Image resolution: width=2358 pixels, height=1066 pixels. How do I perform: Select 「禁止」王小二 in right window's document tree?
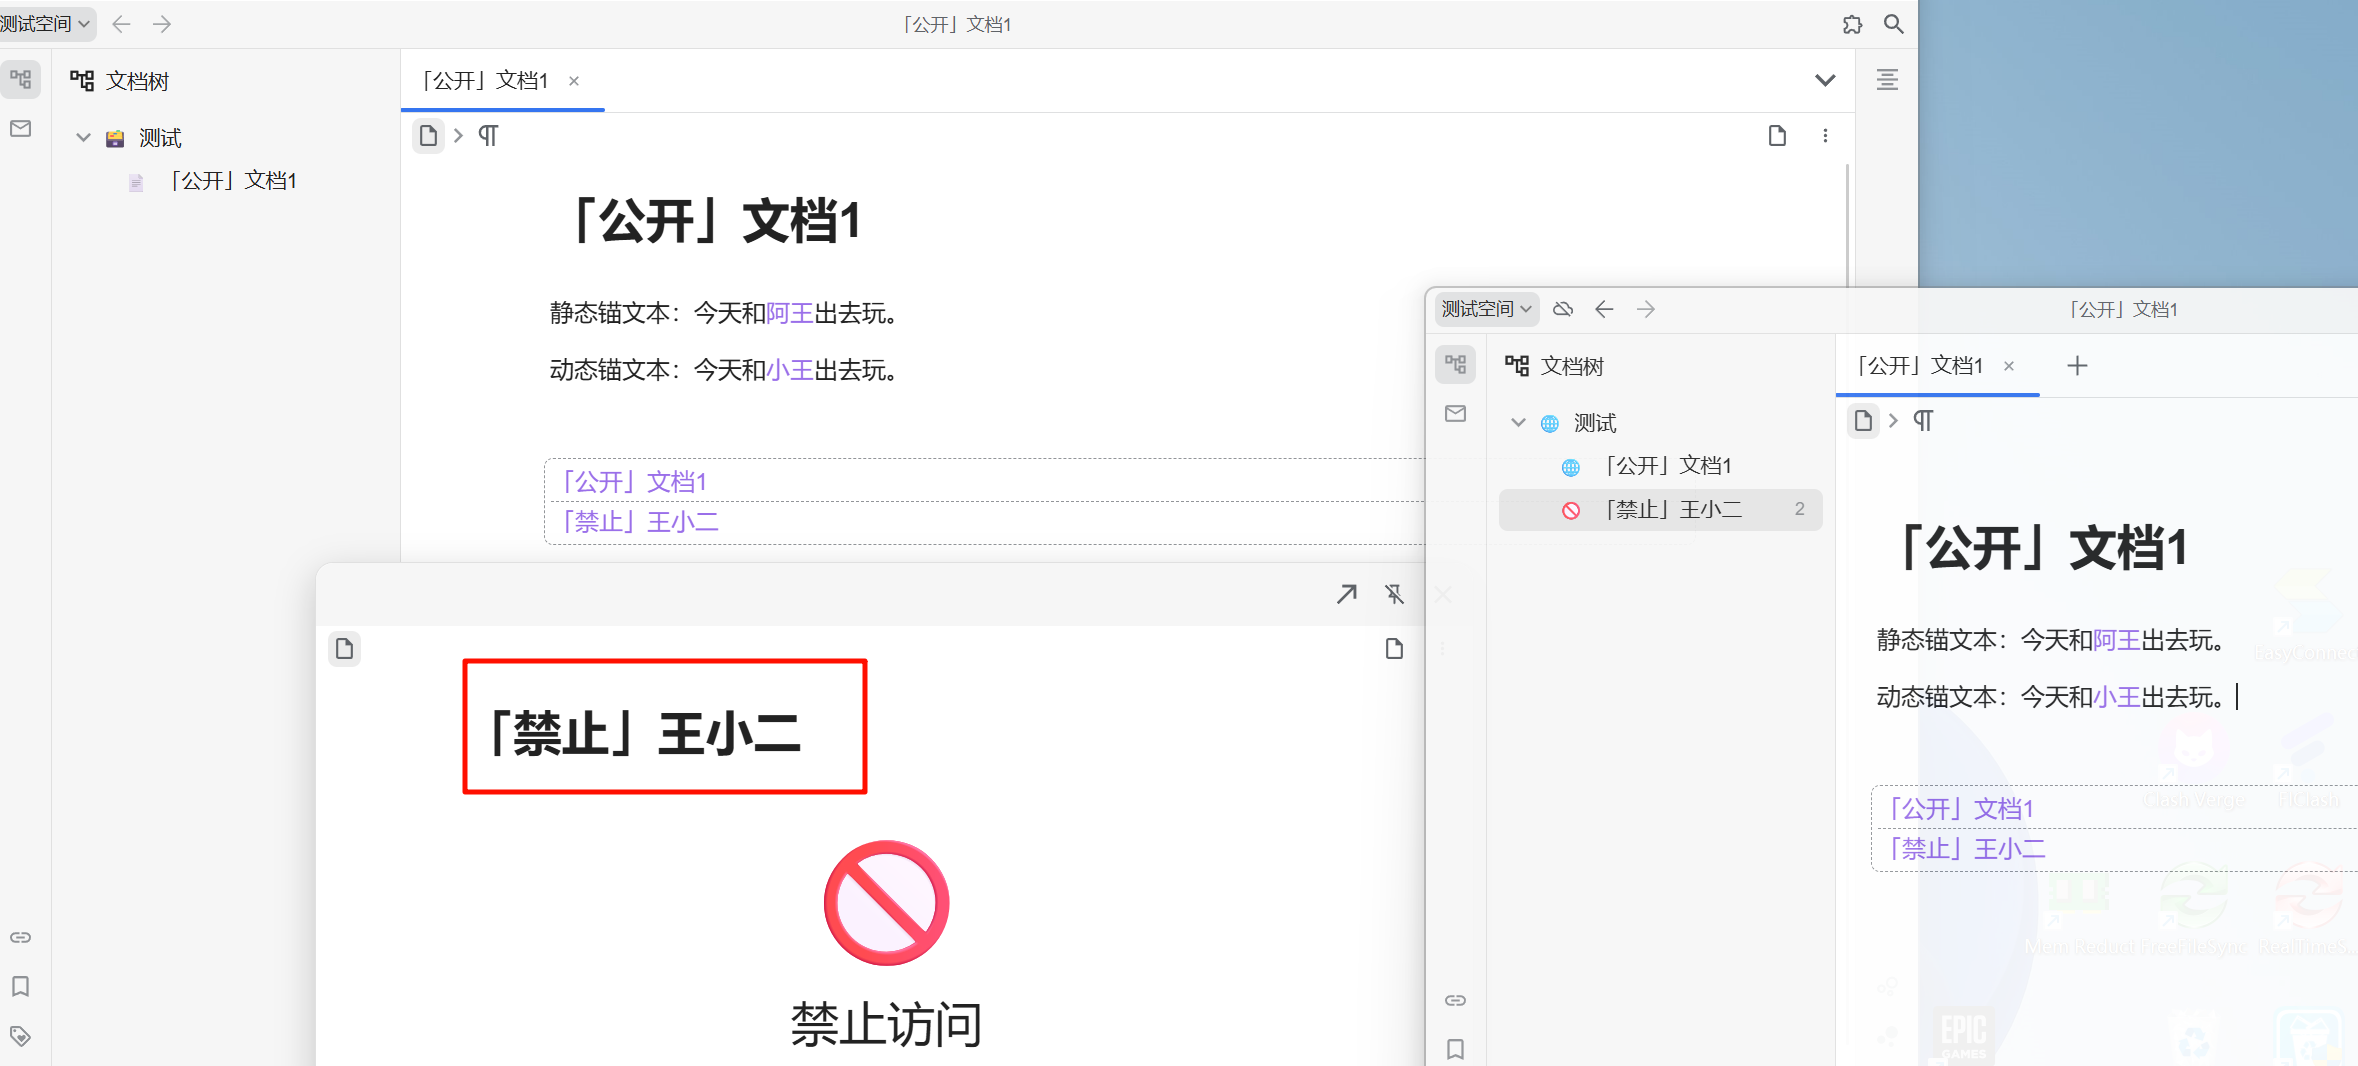(1661, 510)
